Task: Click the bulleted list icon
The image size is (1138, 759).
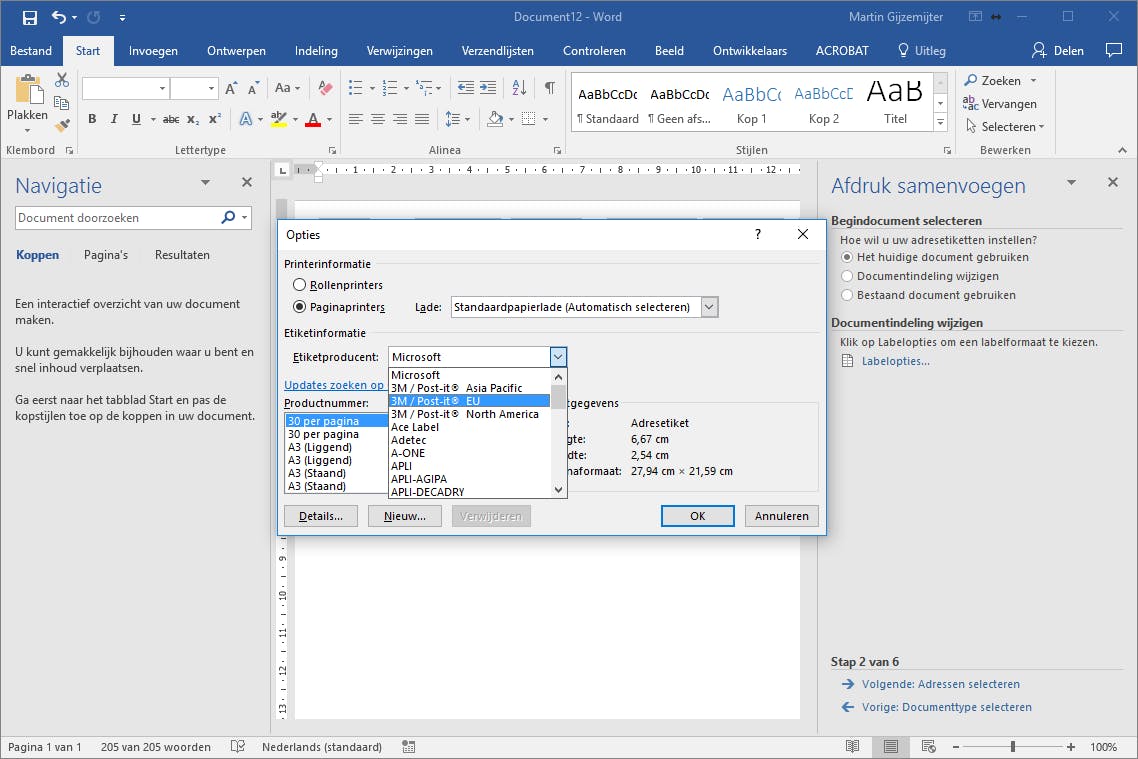Action: pos(355,88)
